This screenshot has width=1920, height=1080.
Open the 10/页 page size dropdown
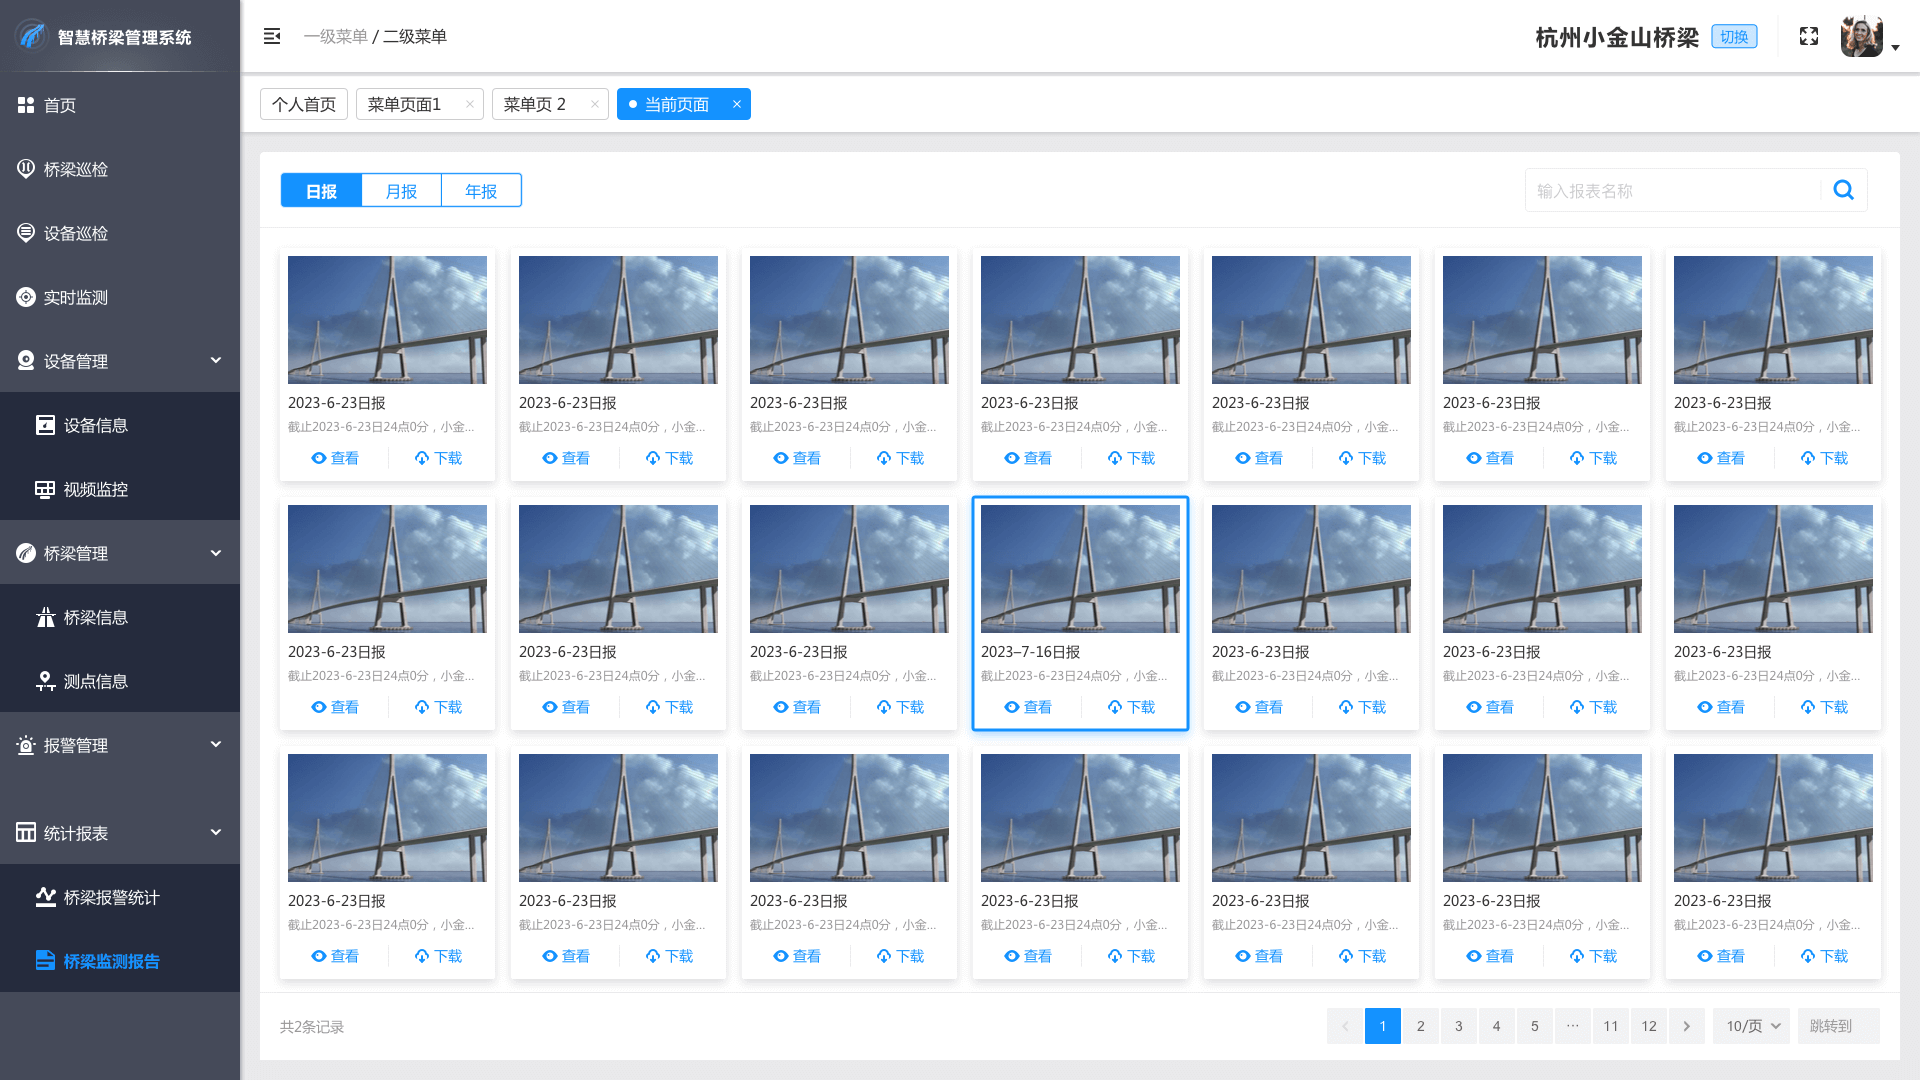click(x=1752, y=1026)
